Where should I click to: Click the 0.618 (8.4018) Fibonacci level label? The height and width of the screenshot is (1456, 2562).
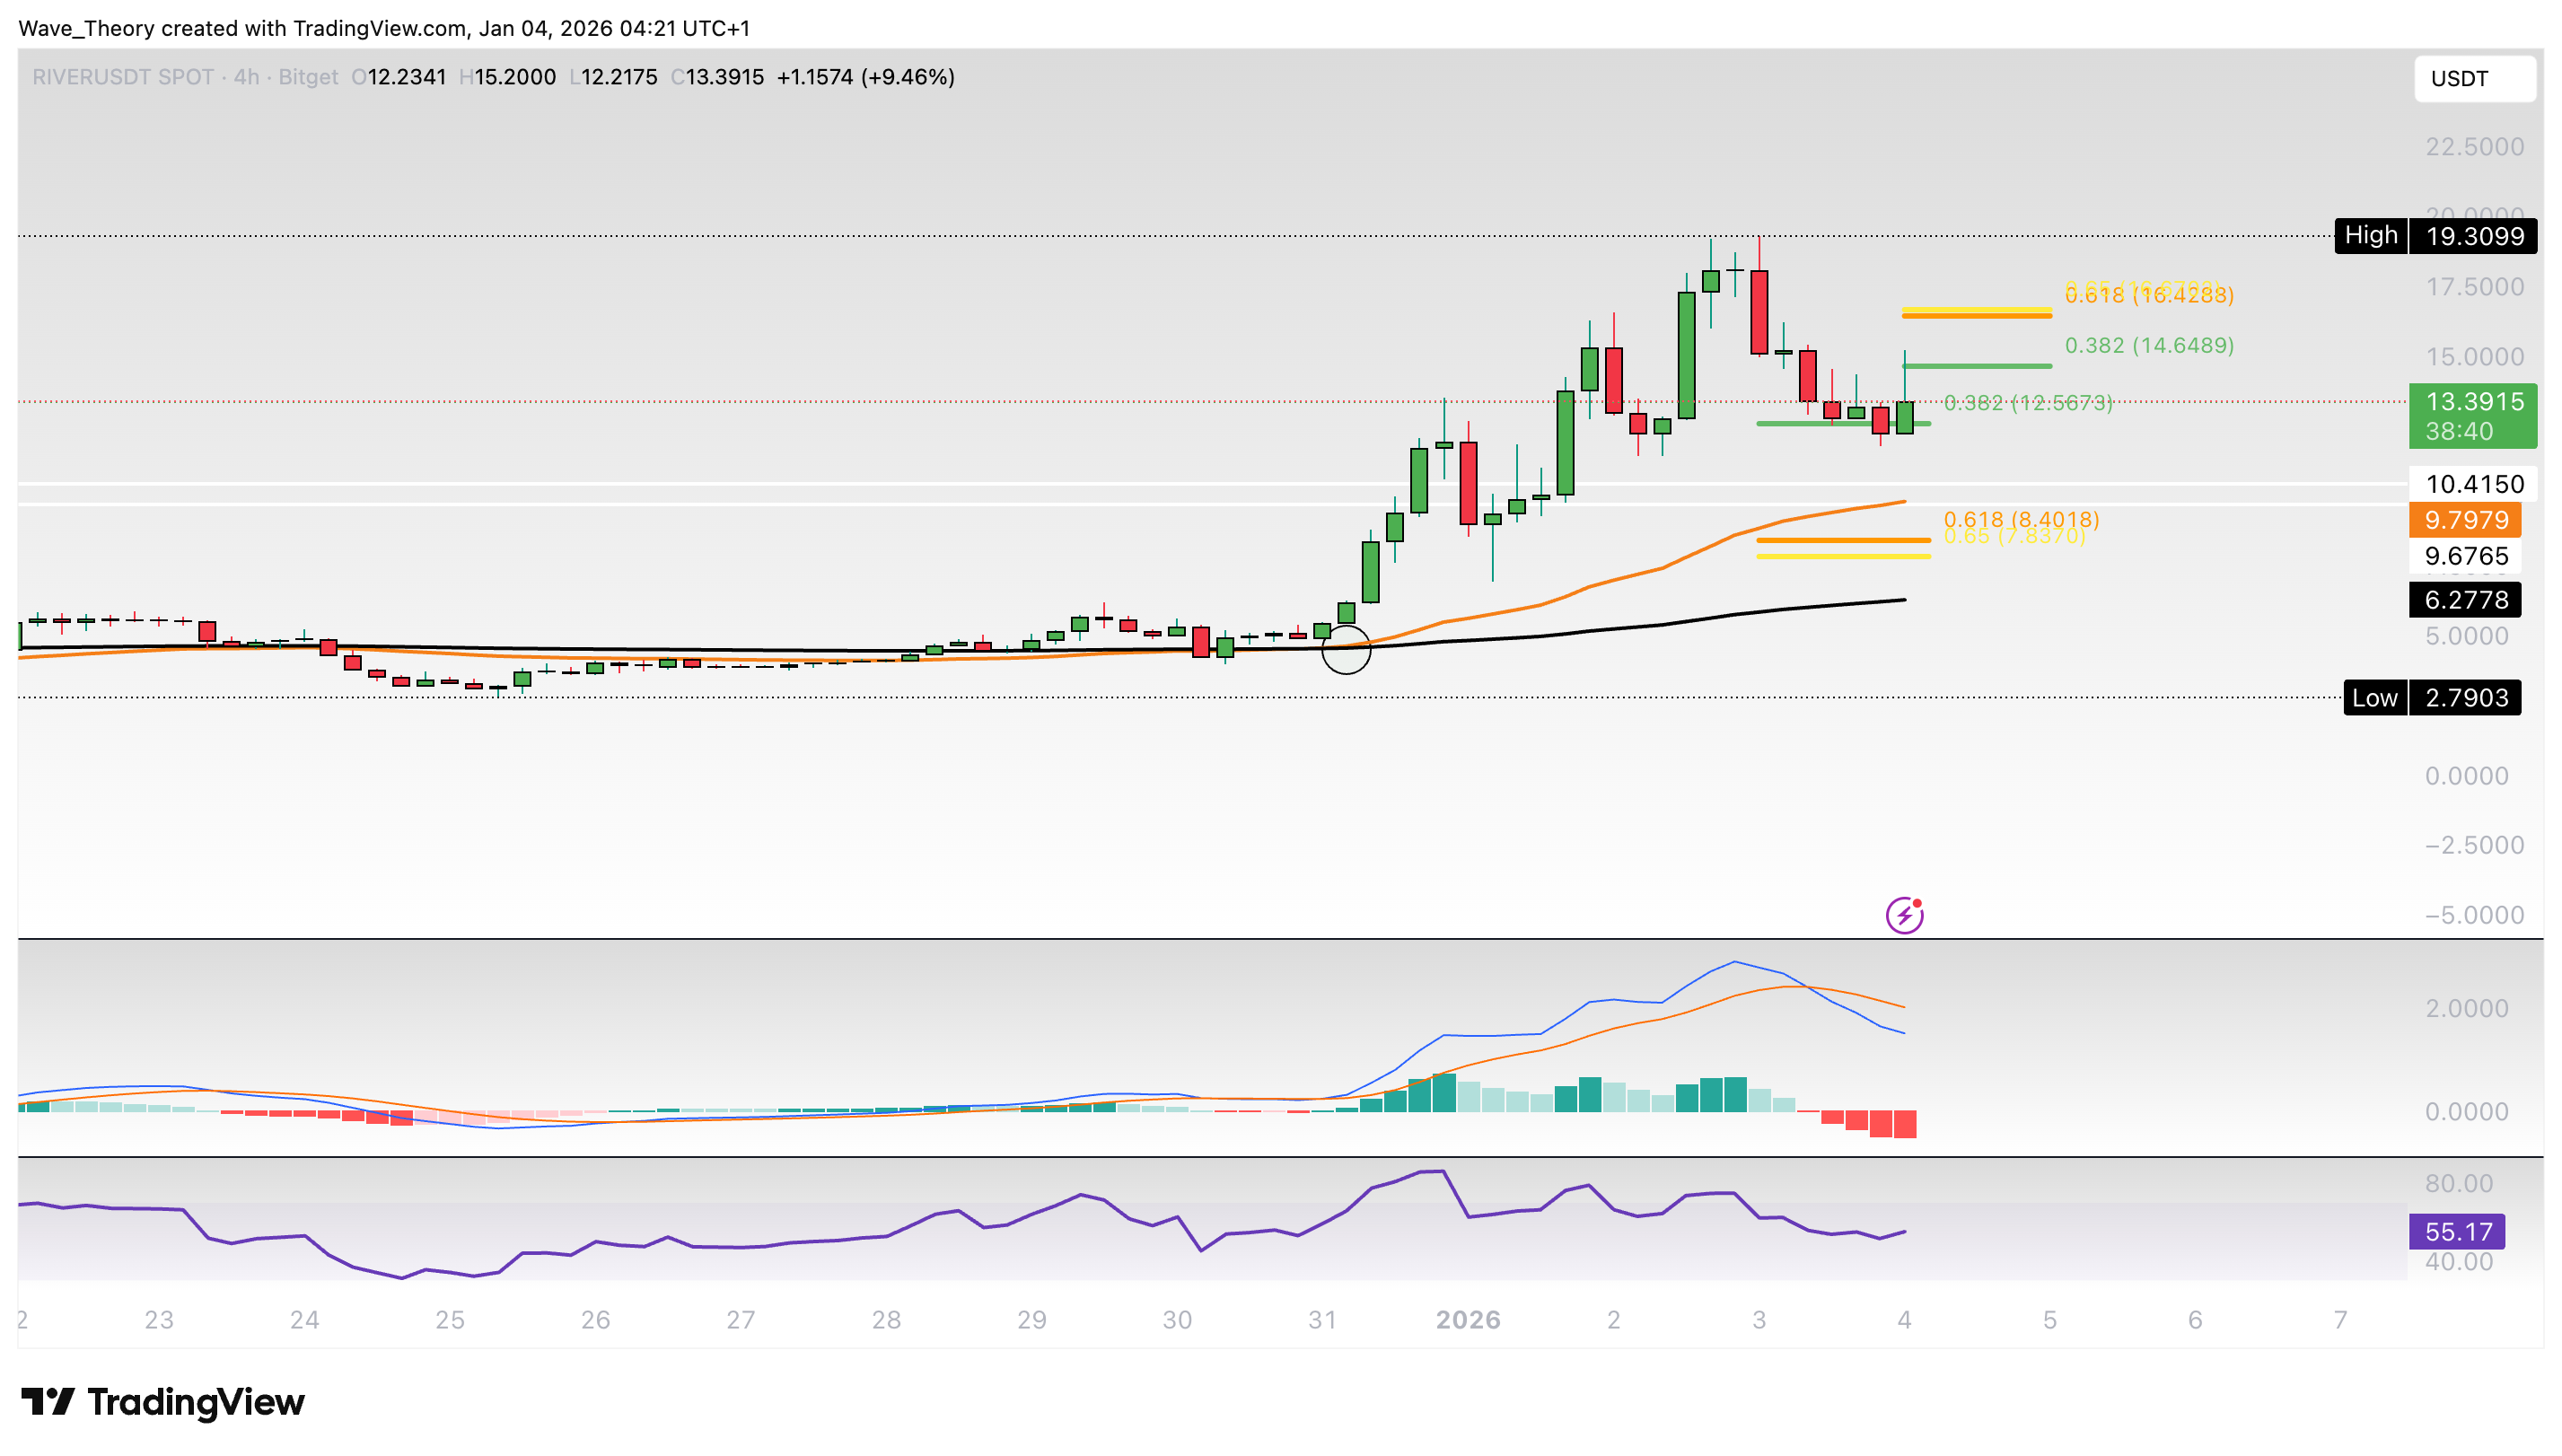coord(2020,519)
